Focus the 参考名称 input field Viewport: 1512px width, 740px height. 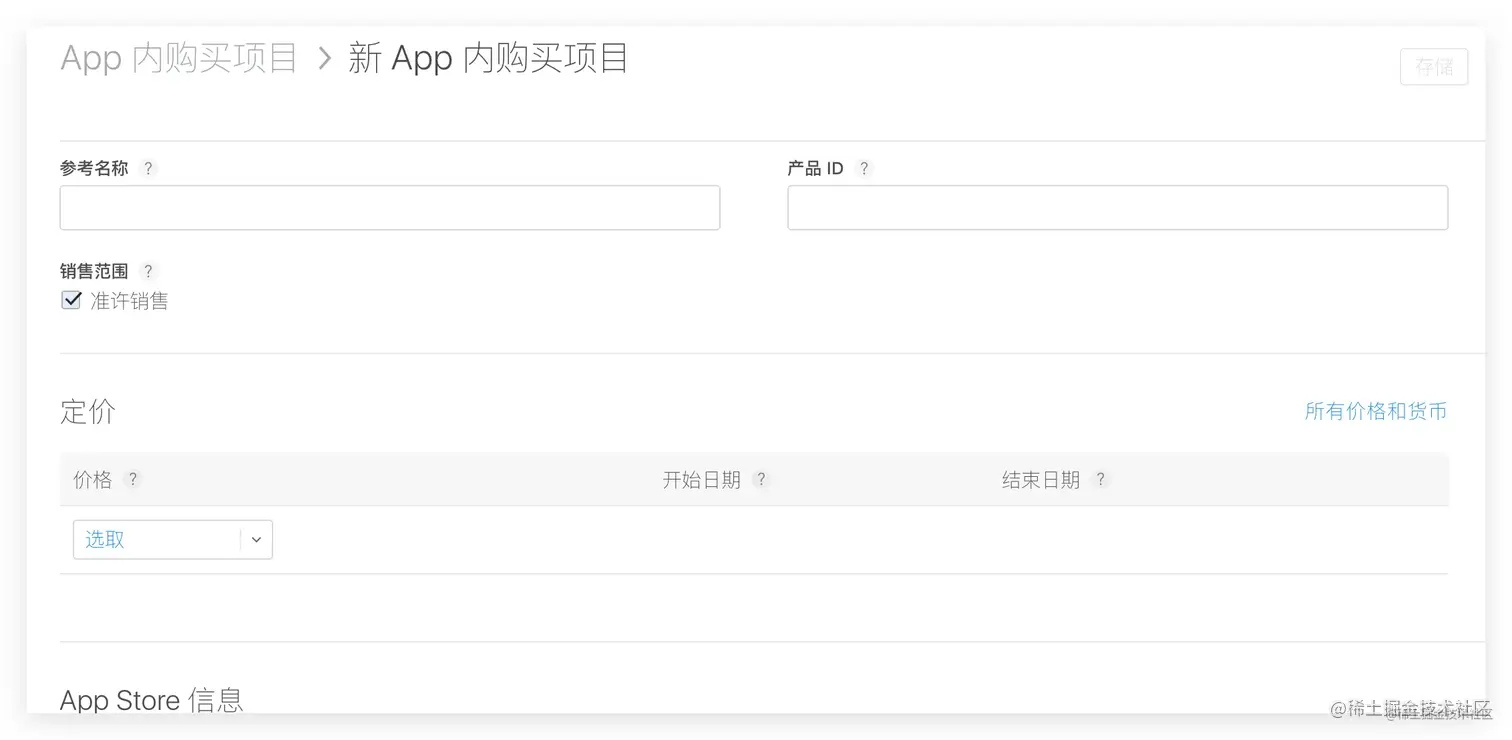point(390,207)
